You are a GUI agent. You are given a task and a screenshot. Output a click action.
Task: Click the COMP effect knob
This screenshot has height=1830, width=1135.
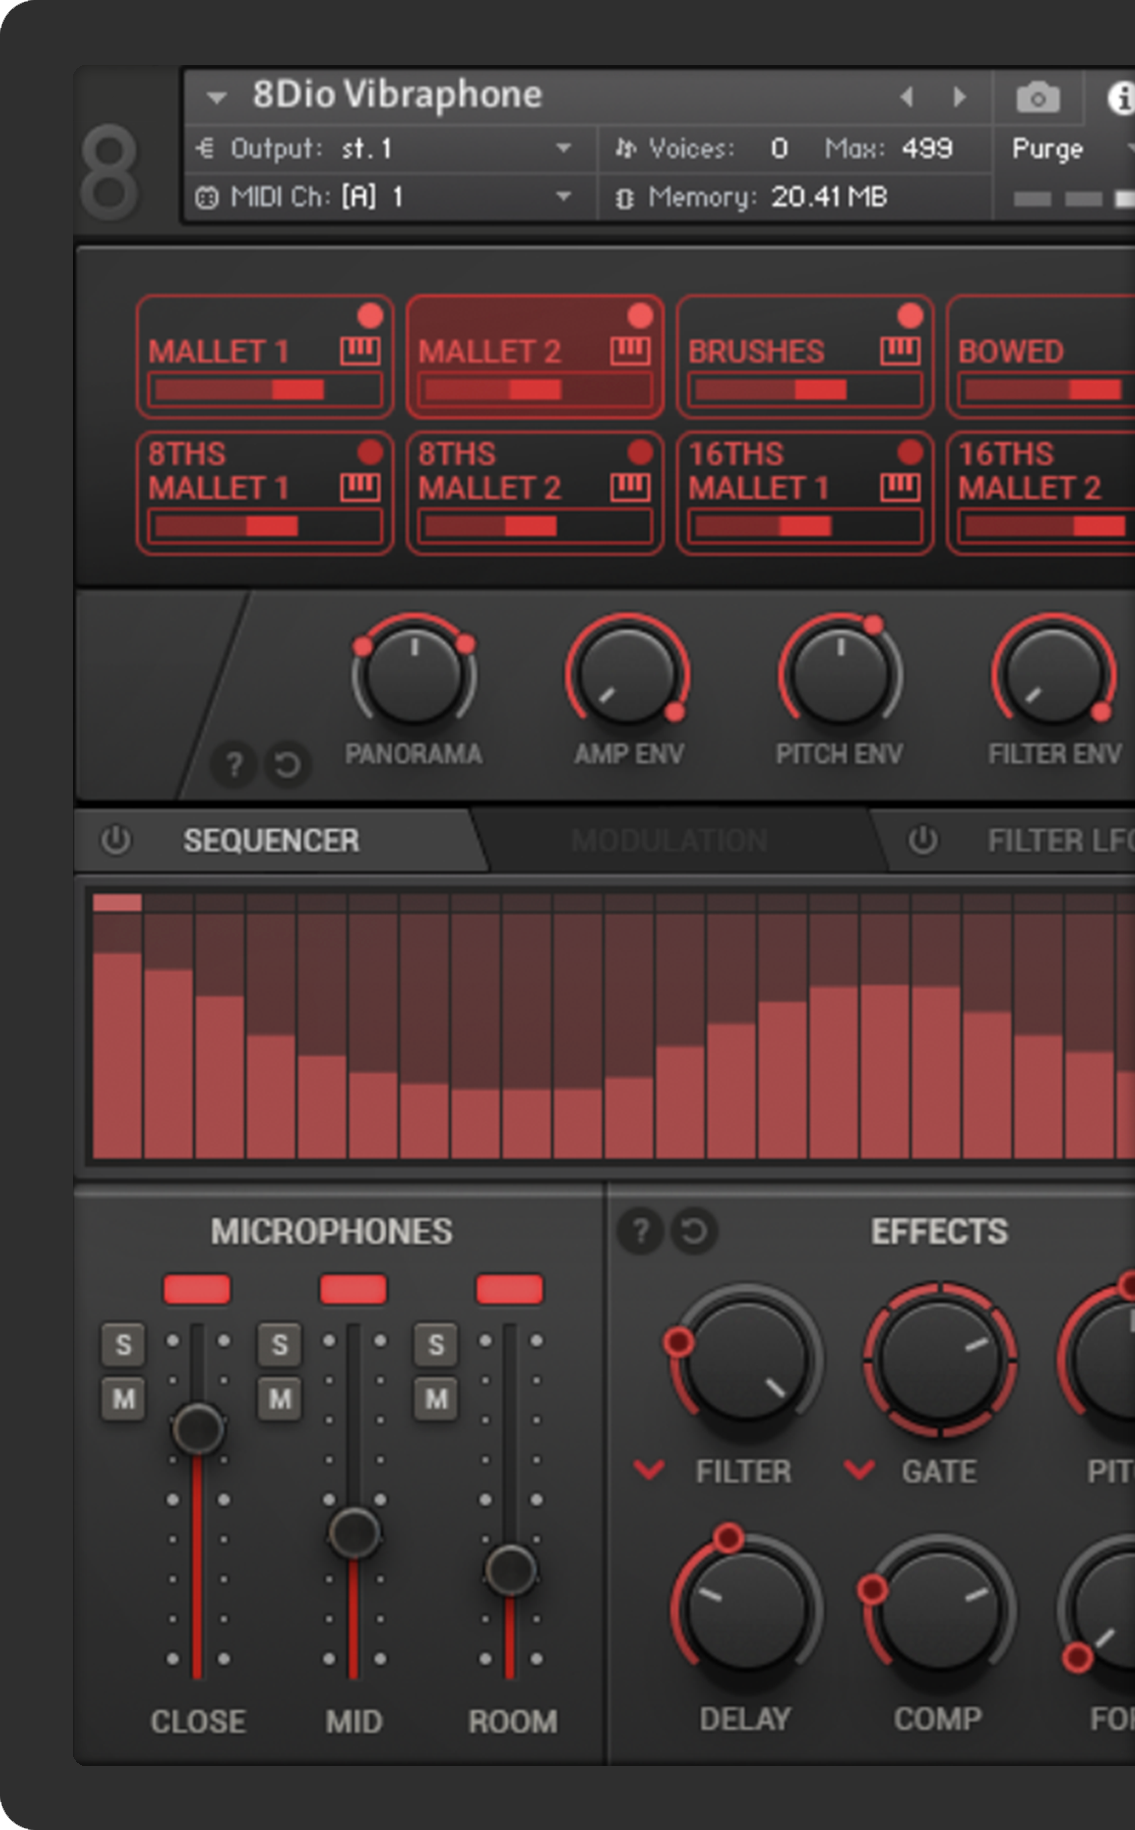coord(939,1610)
